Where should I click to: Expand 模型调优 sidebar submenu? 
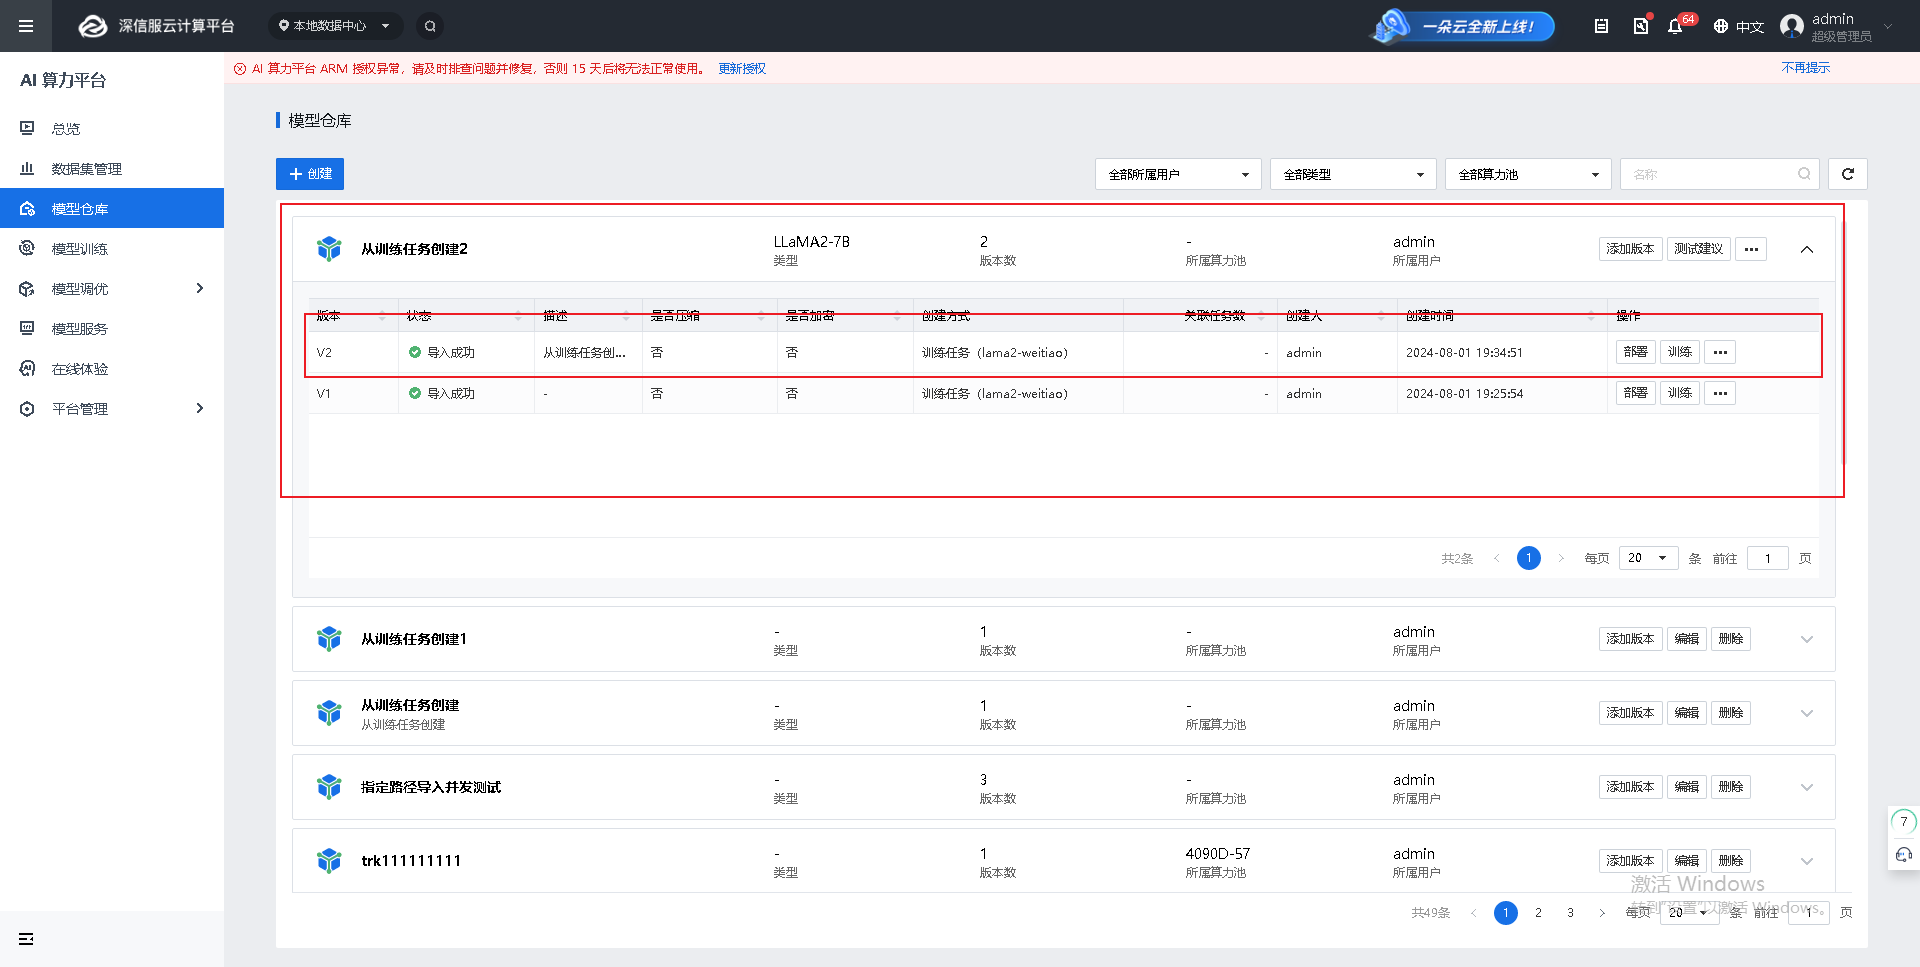click(x=112, y=288)
